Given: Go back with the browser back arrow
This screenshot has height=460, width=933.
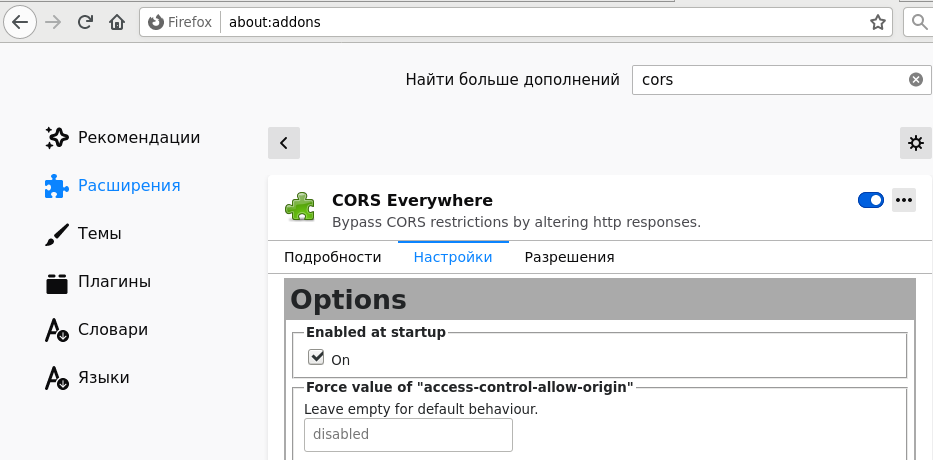Looking at the screenshot, I should tap(20, 23).
